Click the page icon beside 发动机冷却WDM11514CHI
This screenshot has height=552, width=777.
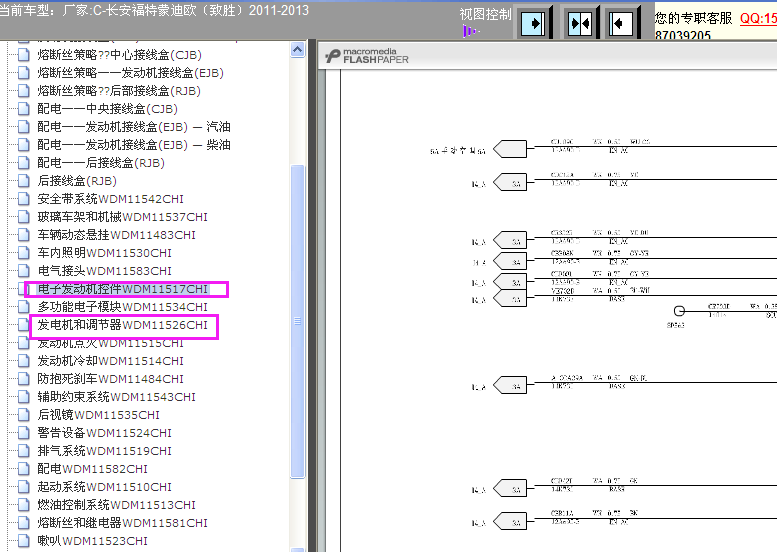point(24,361)
